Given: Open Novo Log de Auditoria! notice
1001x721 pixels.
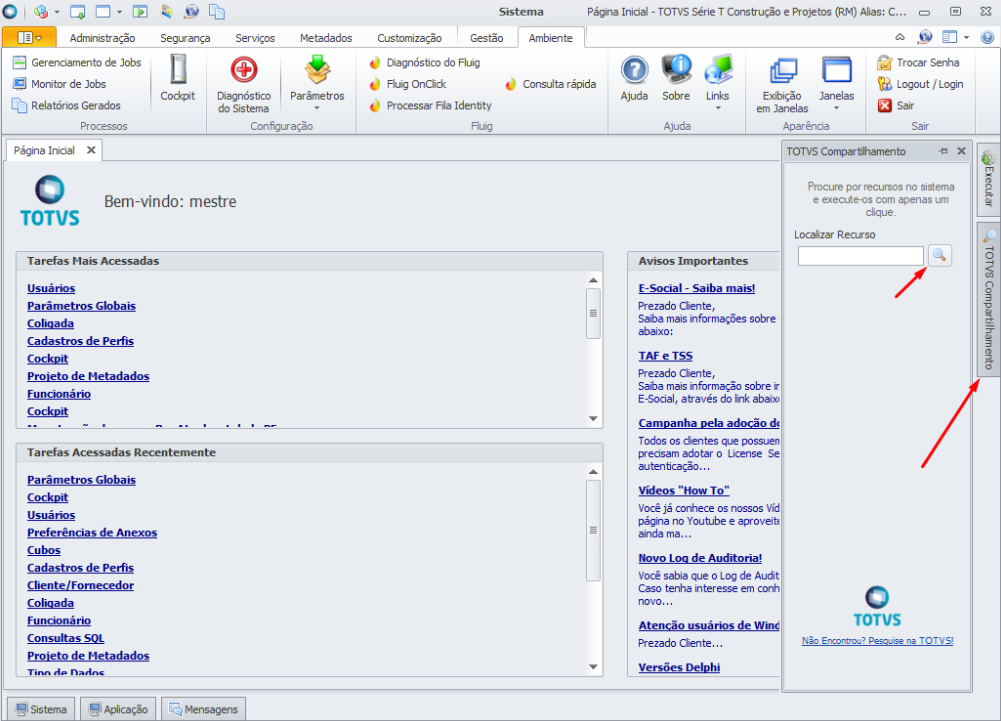Looking at the screenshot, I should (700, 558).
